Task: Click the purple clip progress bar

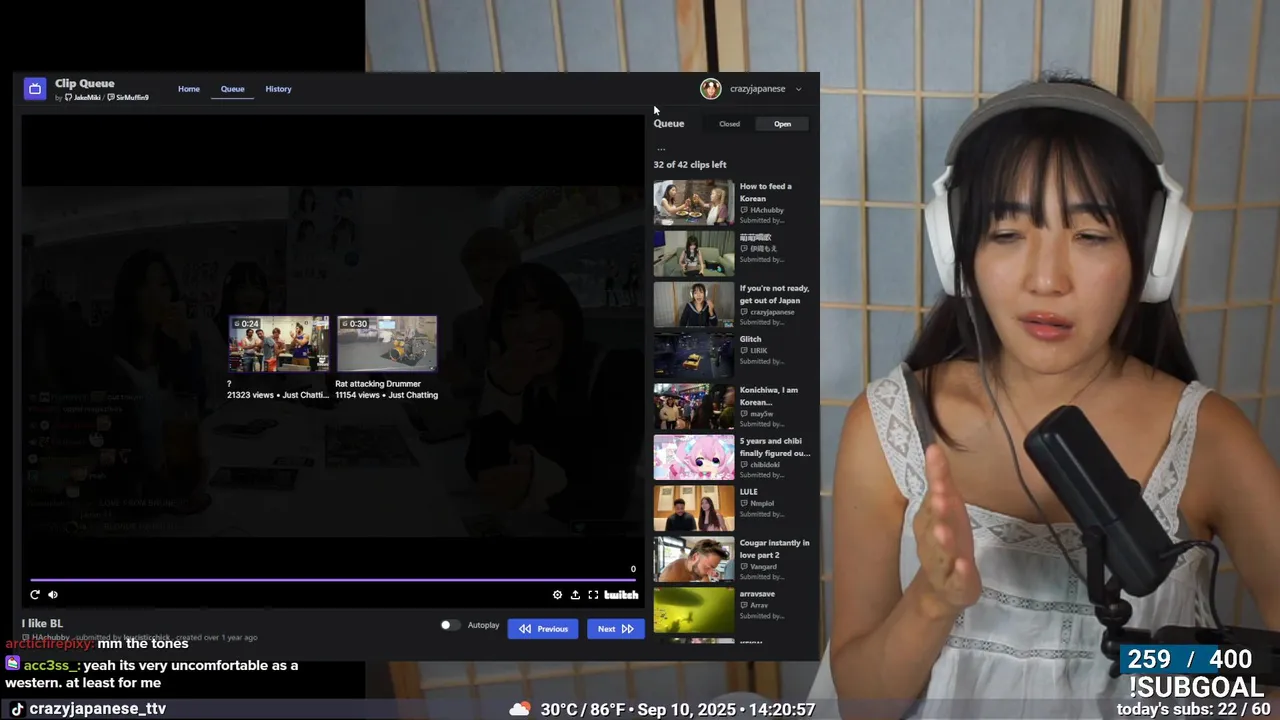Action: pos(332,579)
